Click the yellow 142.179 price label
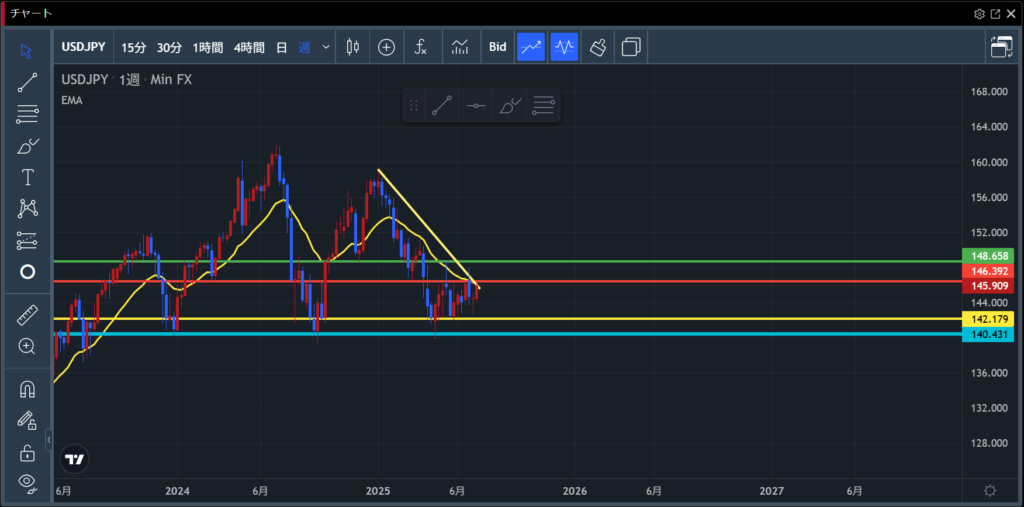 click(989, 319)
